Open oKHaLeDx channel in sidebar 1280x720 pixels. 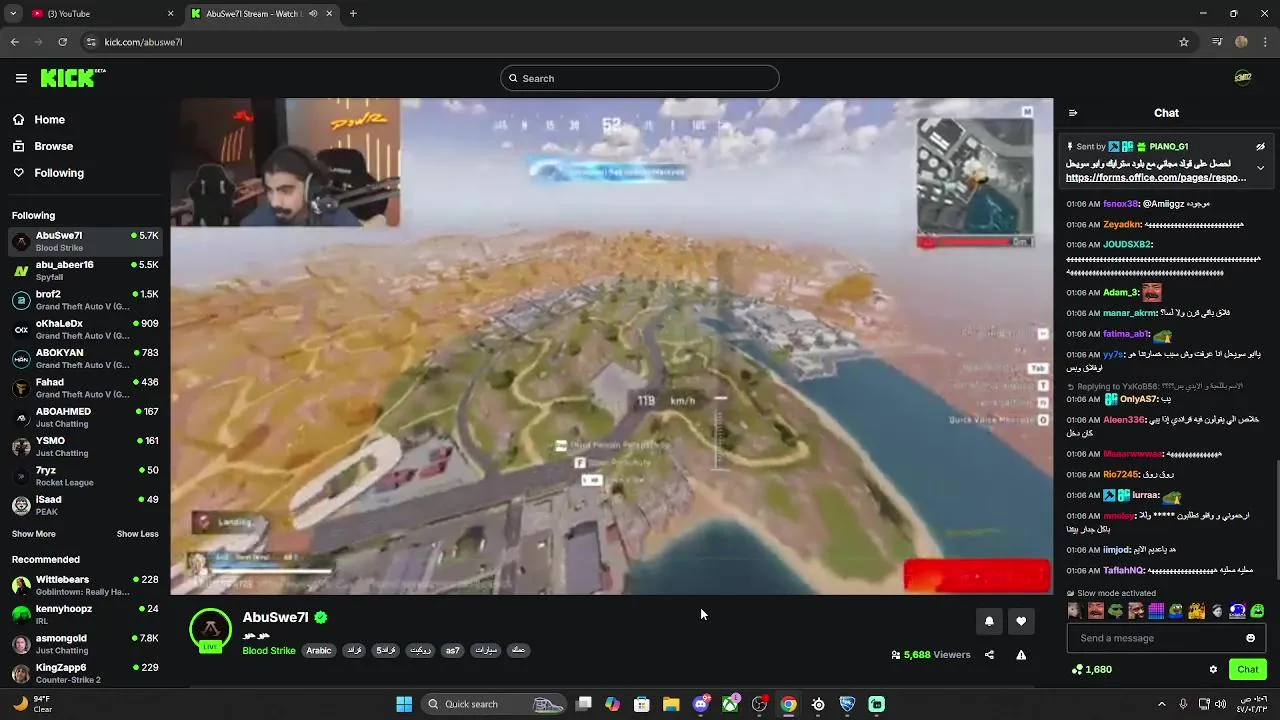pyautogui.click(x=85, y=329)
